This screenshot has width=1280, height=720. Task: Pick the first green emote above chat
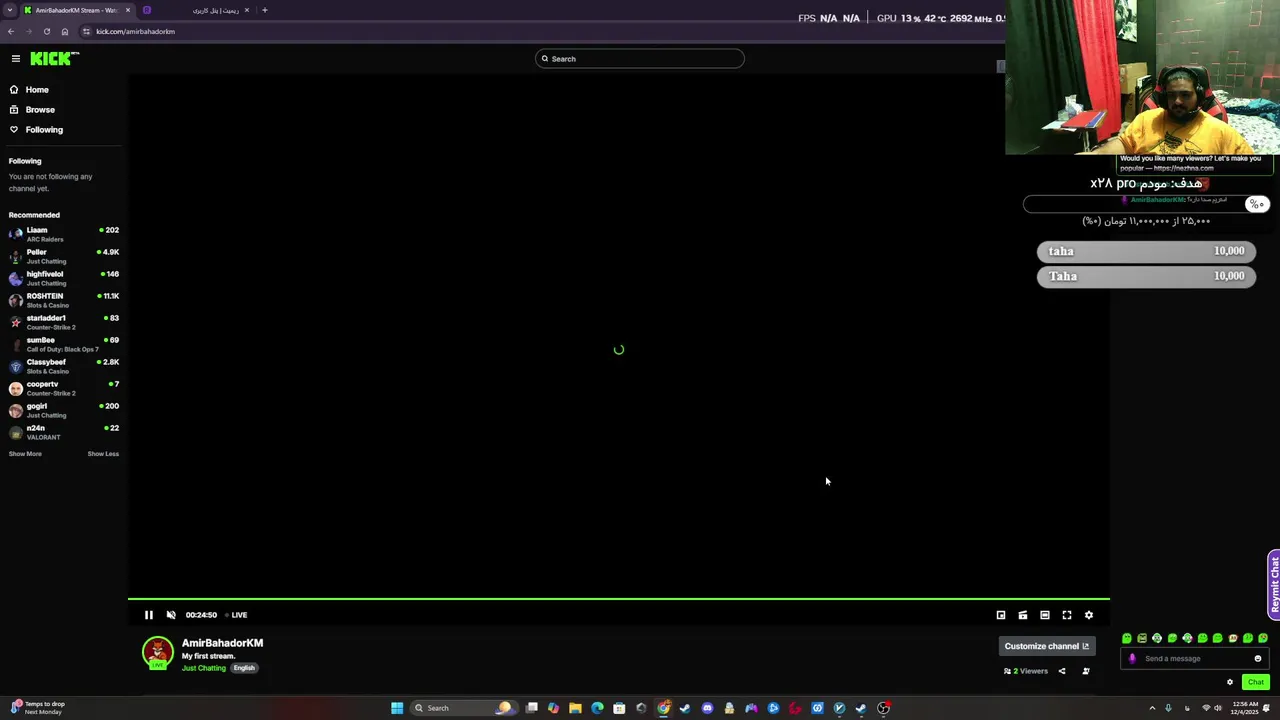[1127, 638]
